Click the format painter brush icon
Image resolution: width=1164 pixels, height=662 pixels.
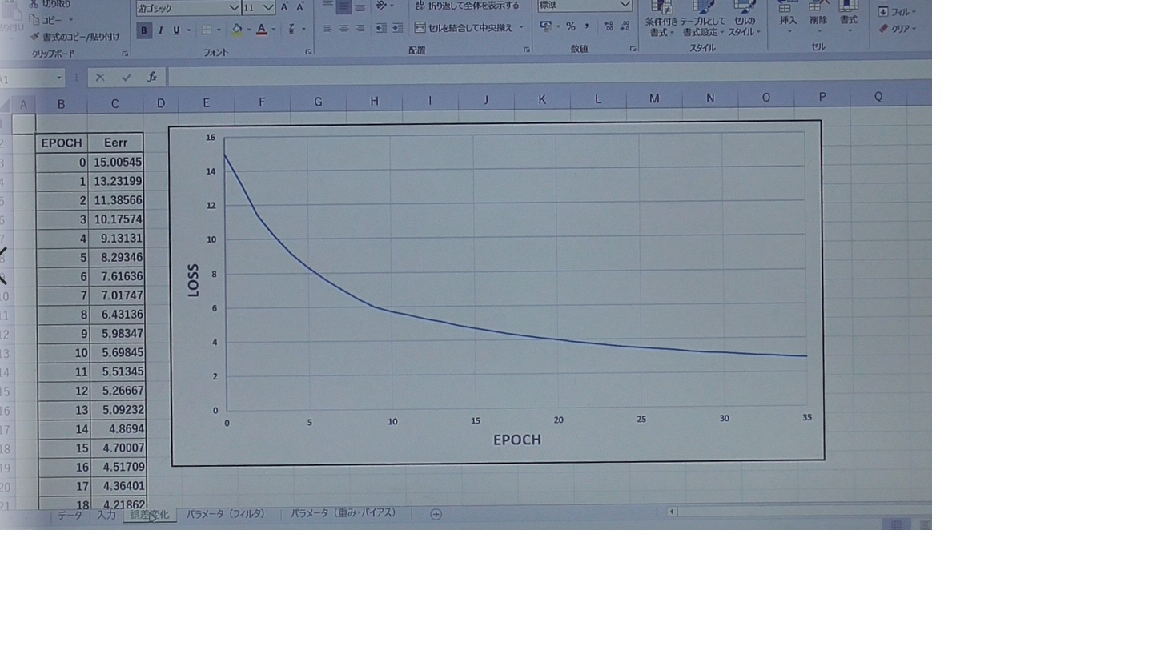coord(35,37)
